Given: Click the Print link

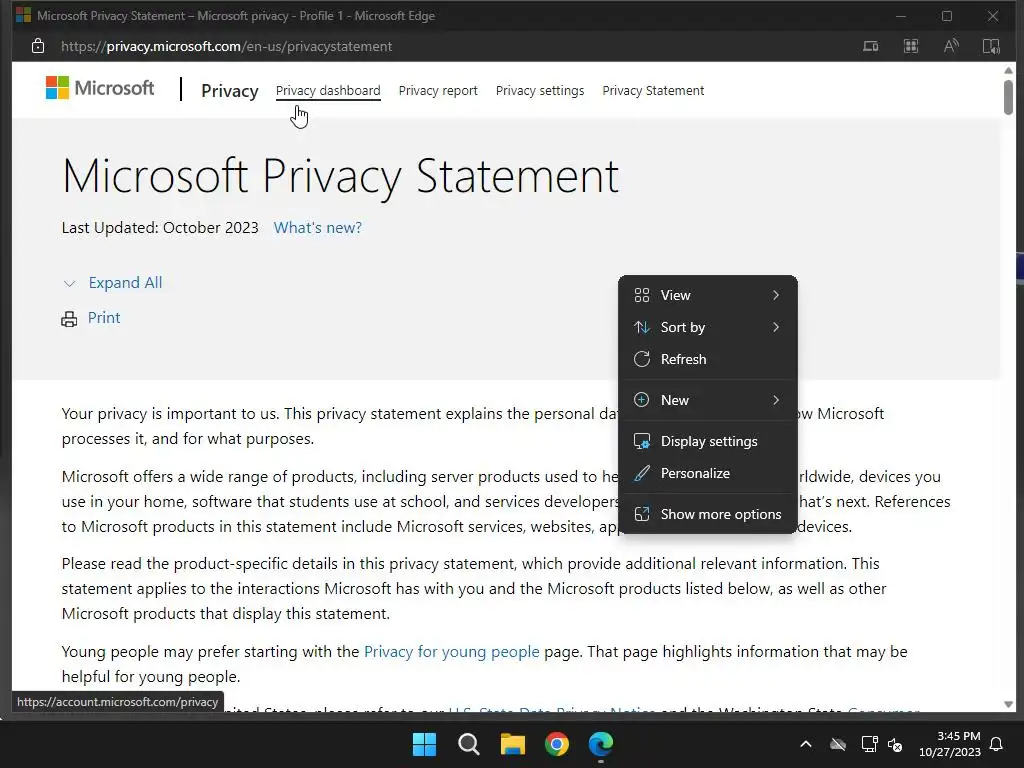Looking at the screenshot, I should click(104, 318).
